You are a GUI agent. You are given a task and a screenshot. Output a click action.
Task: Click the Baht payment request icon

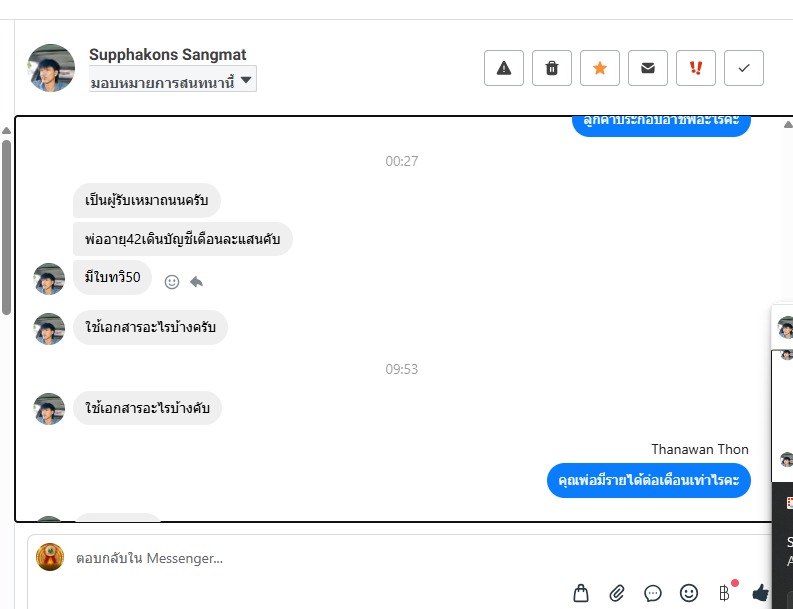pyautogui.click(x=724, y=593)
